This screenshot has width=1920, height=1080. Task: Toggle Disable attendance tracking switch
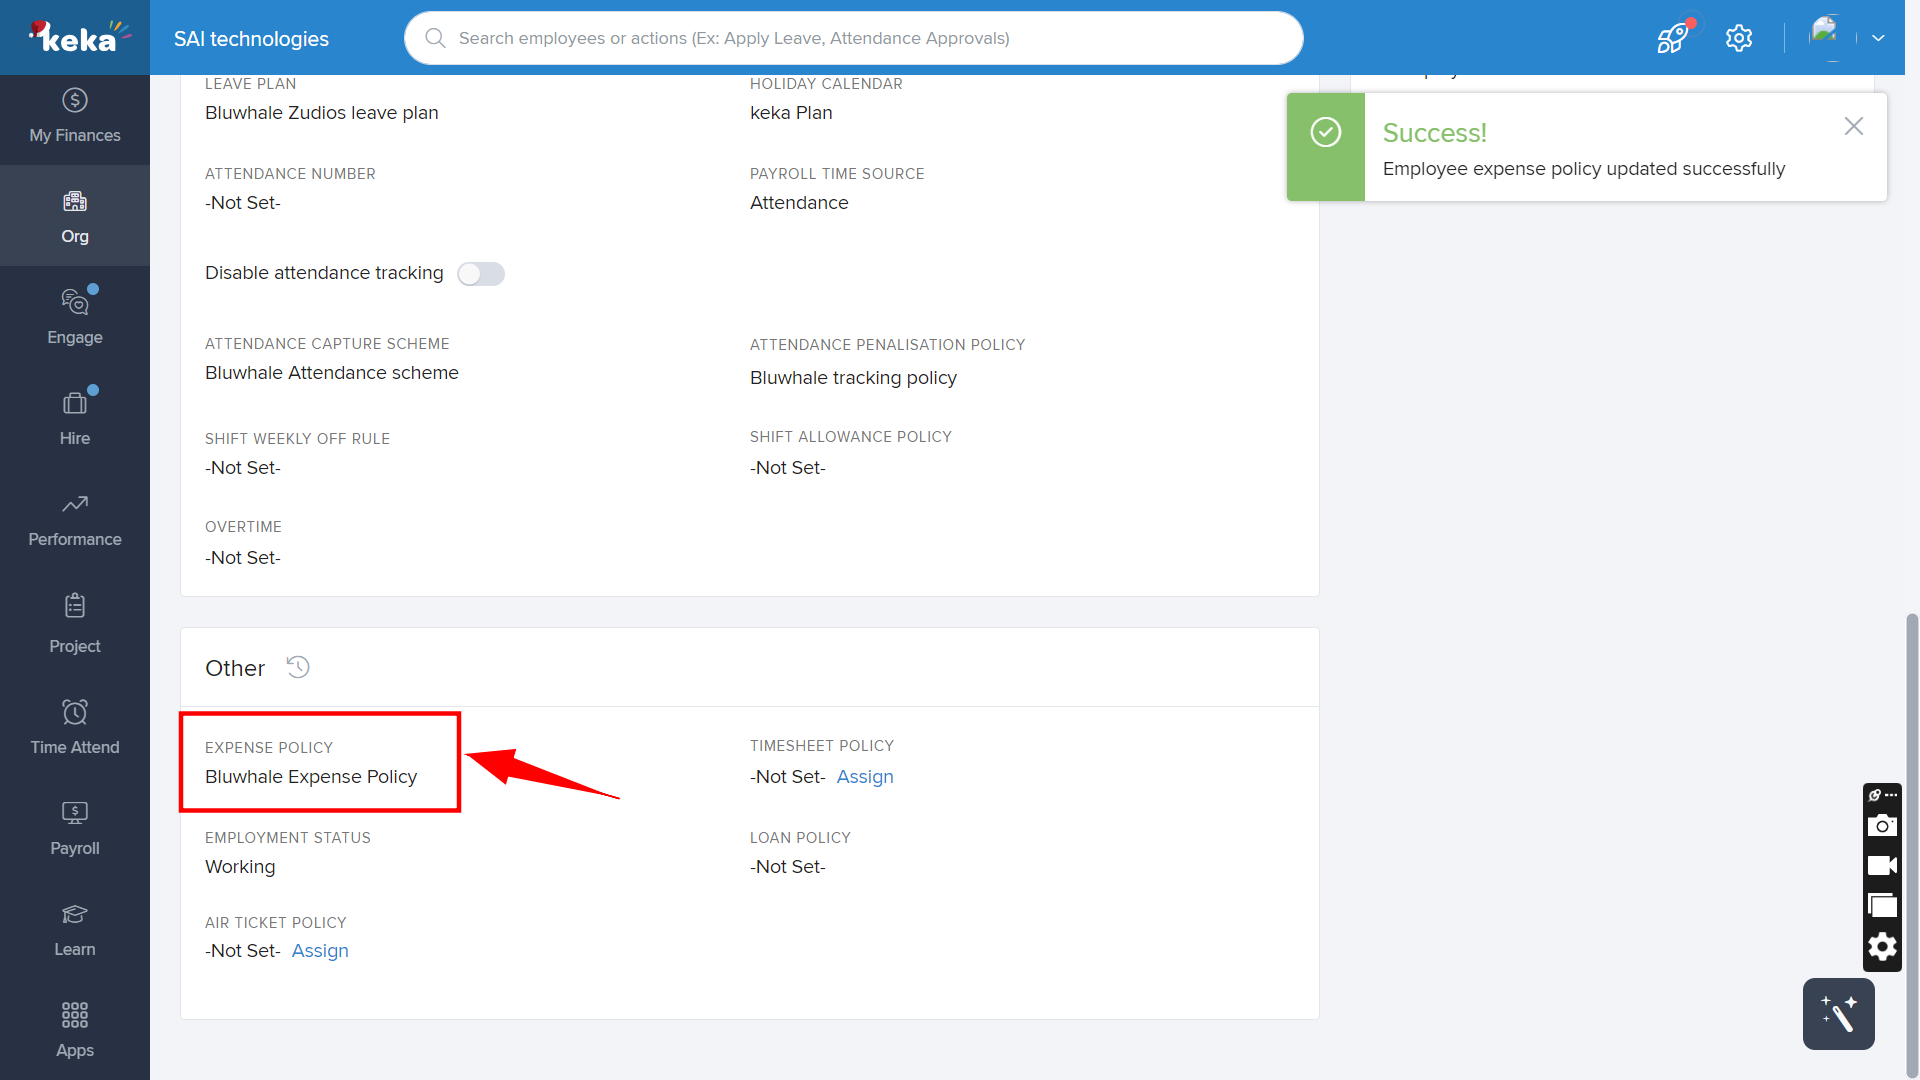[x=481, y=274]
